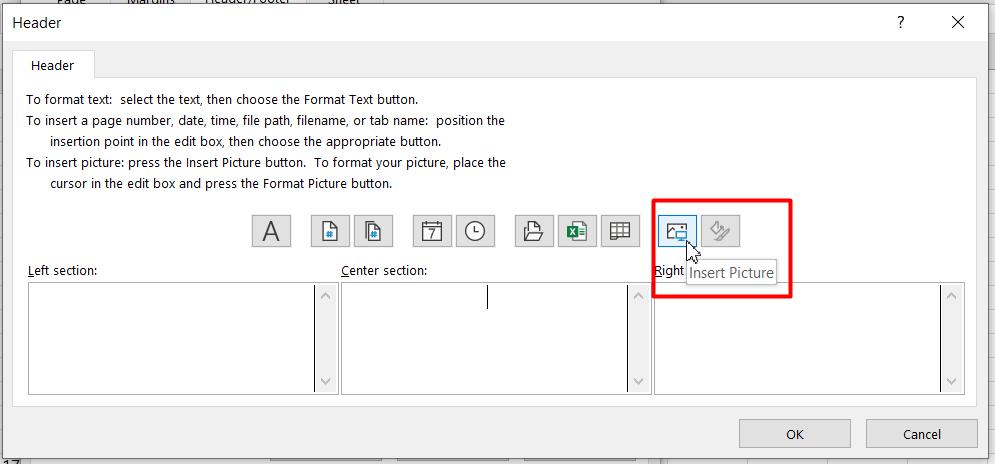Click the Format Picture button
This screenshot has width=995, height=464.
coord(720,231)
